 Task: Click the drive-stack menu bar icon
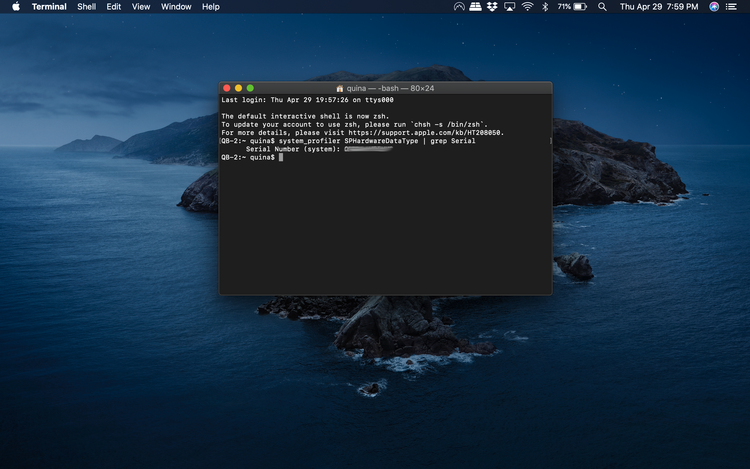coord(475,7)
